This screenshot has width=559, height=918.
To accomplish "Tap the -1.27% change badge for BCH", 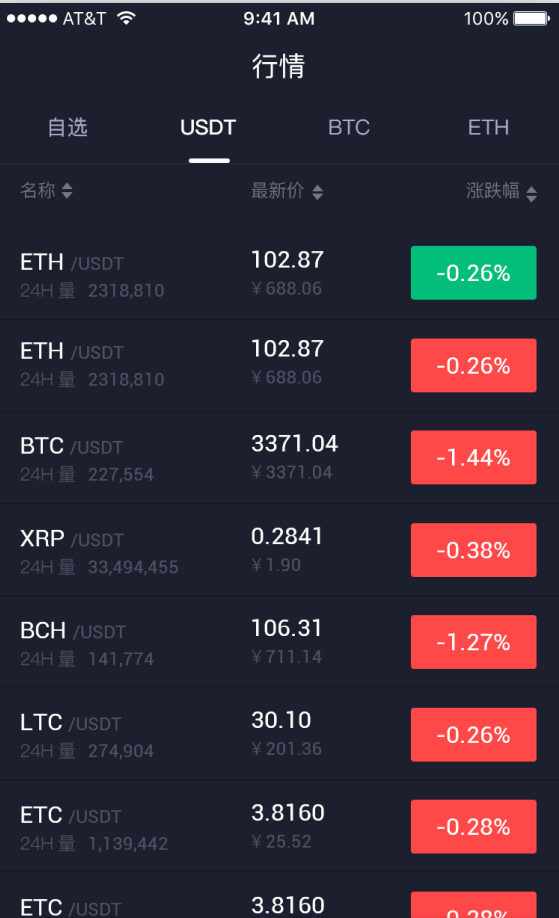I will tap(474, 642).
